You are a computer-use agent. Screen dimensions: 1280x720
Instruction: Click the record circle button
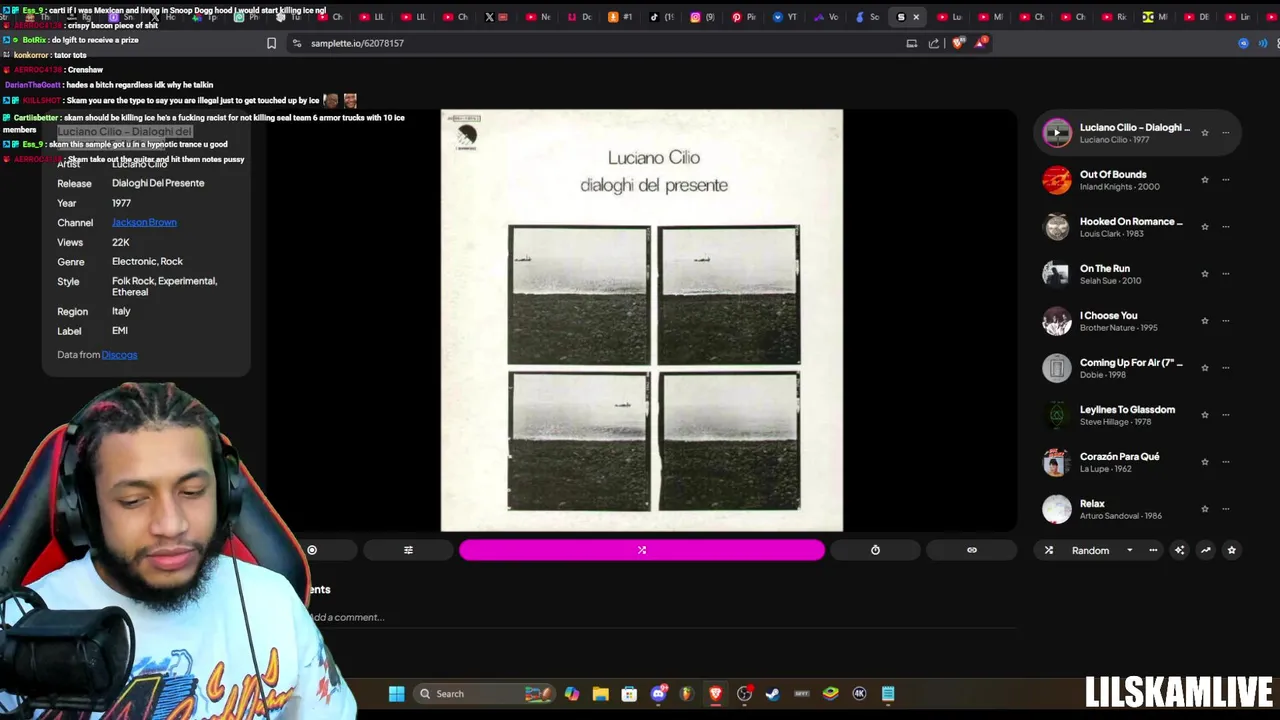(312, 550)
